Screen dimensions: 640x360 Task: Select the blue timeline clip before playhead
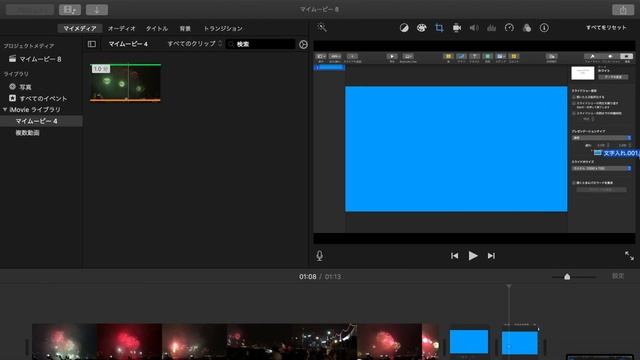[x=469, y=342]
